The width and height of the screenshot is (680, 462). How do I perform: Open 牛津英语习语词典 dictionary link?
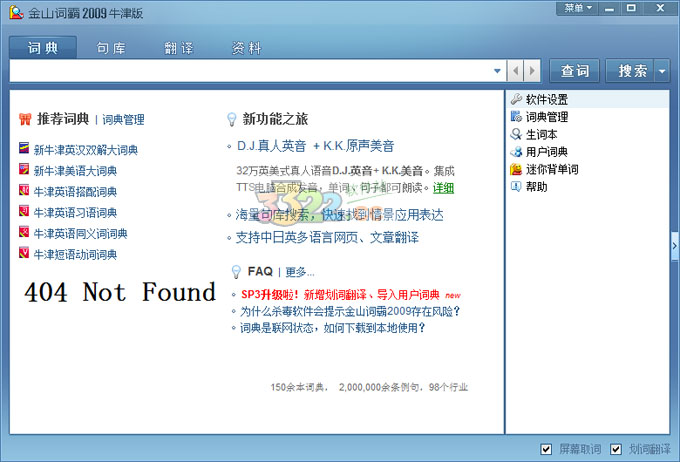click(75, 213)
